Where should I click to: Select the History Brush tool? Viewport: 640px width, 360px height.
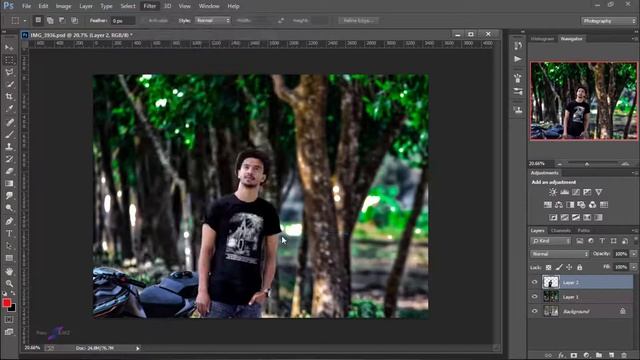click(x=9, y=159)
